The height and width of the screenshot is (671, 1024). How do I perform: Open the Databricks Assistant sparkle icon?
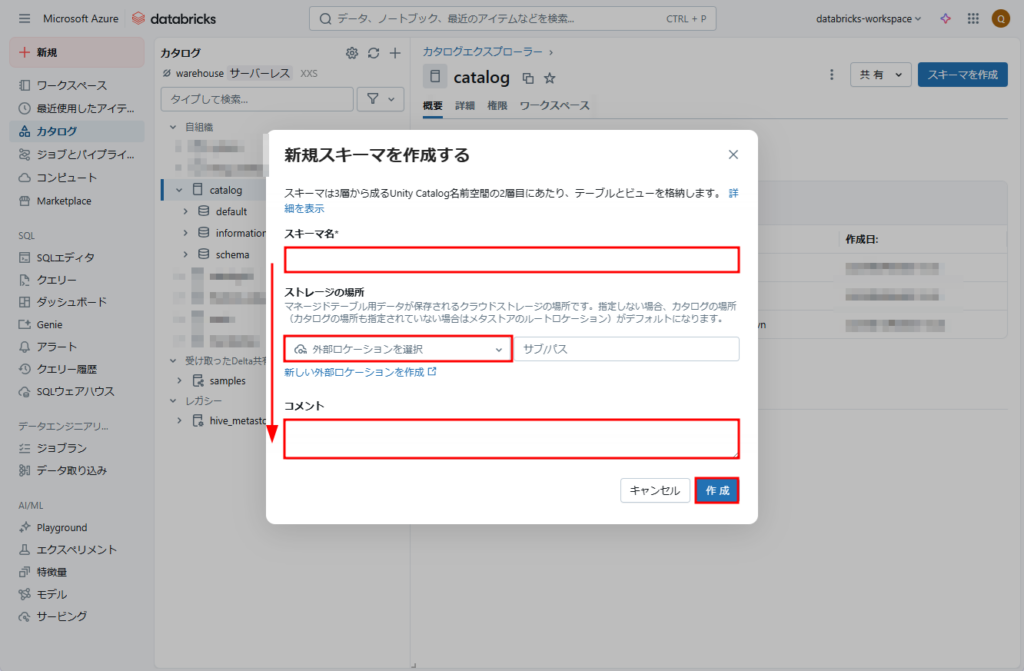click(x=945, y=18)
